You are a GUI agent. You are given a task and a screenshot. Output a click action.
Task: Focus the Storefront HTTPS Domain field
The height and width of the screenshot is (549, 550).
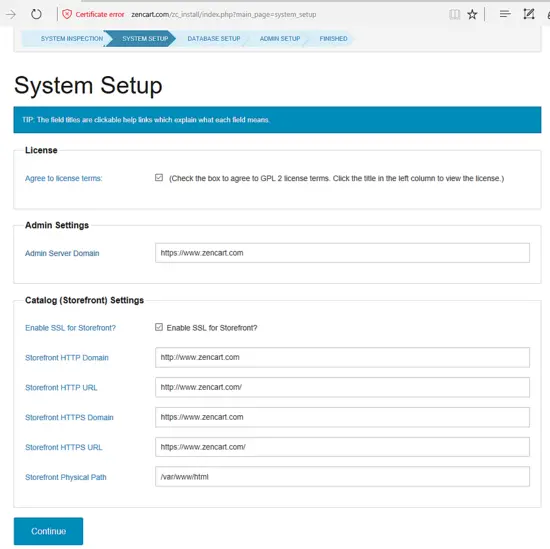pos(342,417)
